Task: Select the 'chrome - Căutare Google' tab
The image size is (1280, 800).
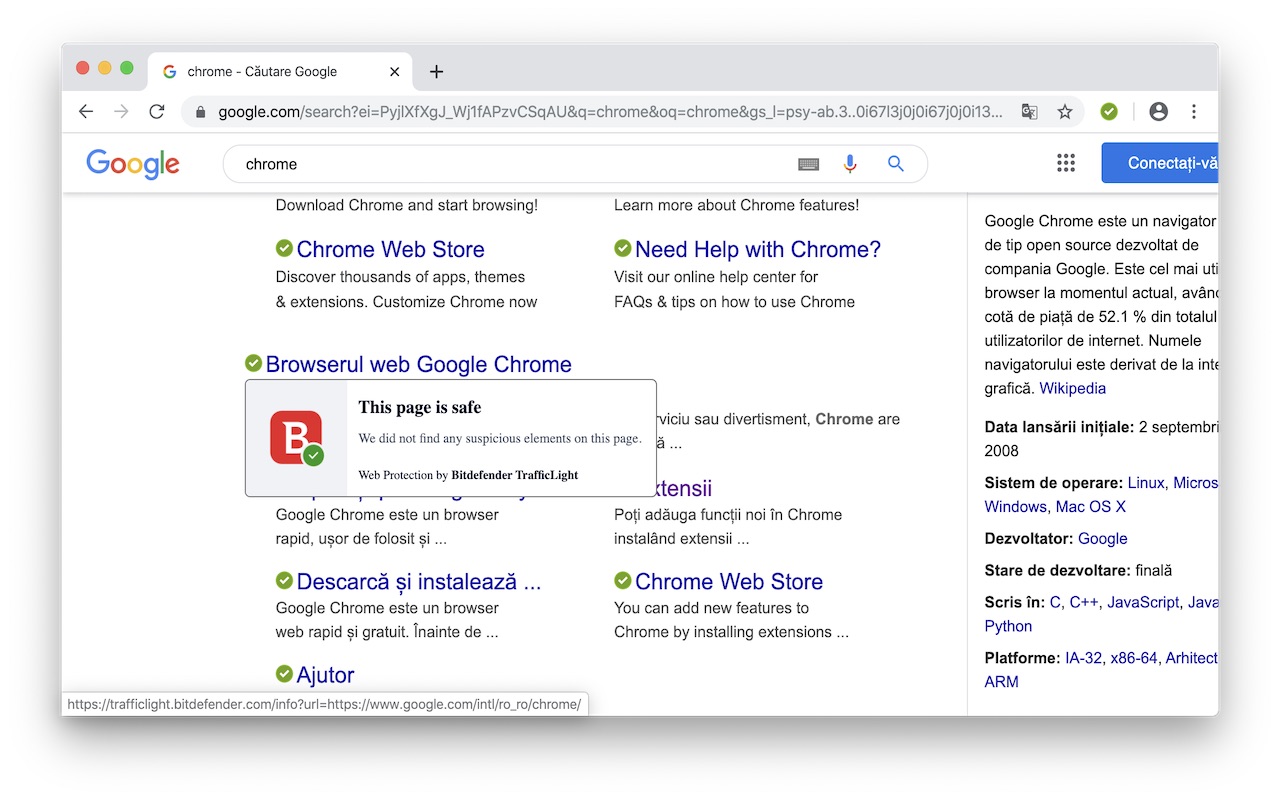Action: [x=262, y=72]
